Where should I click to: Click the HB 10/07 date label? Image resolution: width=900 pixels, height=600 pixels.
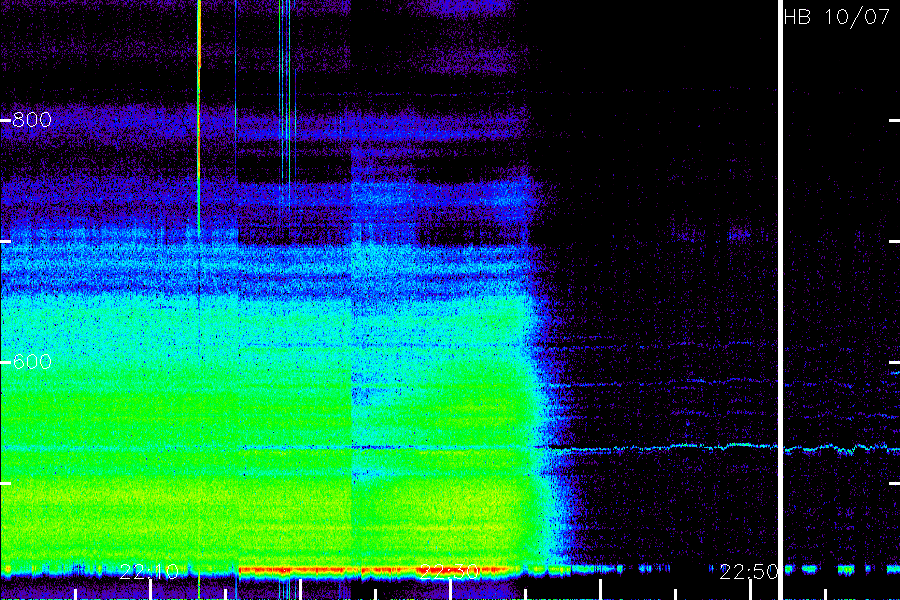pos(837,17)
